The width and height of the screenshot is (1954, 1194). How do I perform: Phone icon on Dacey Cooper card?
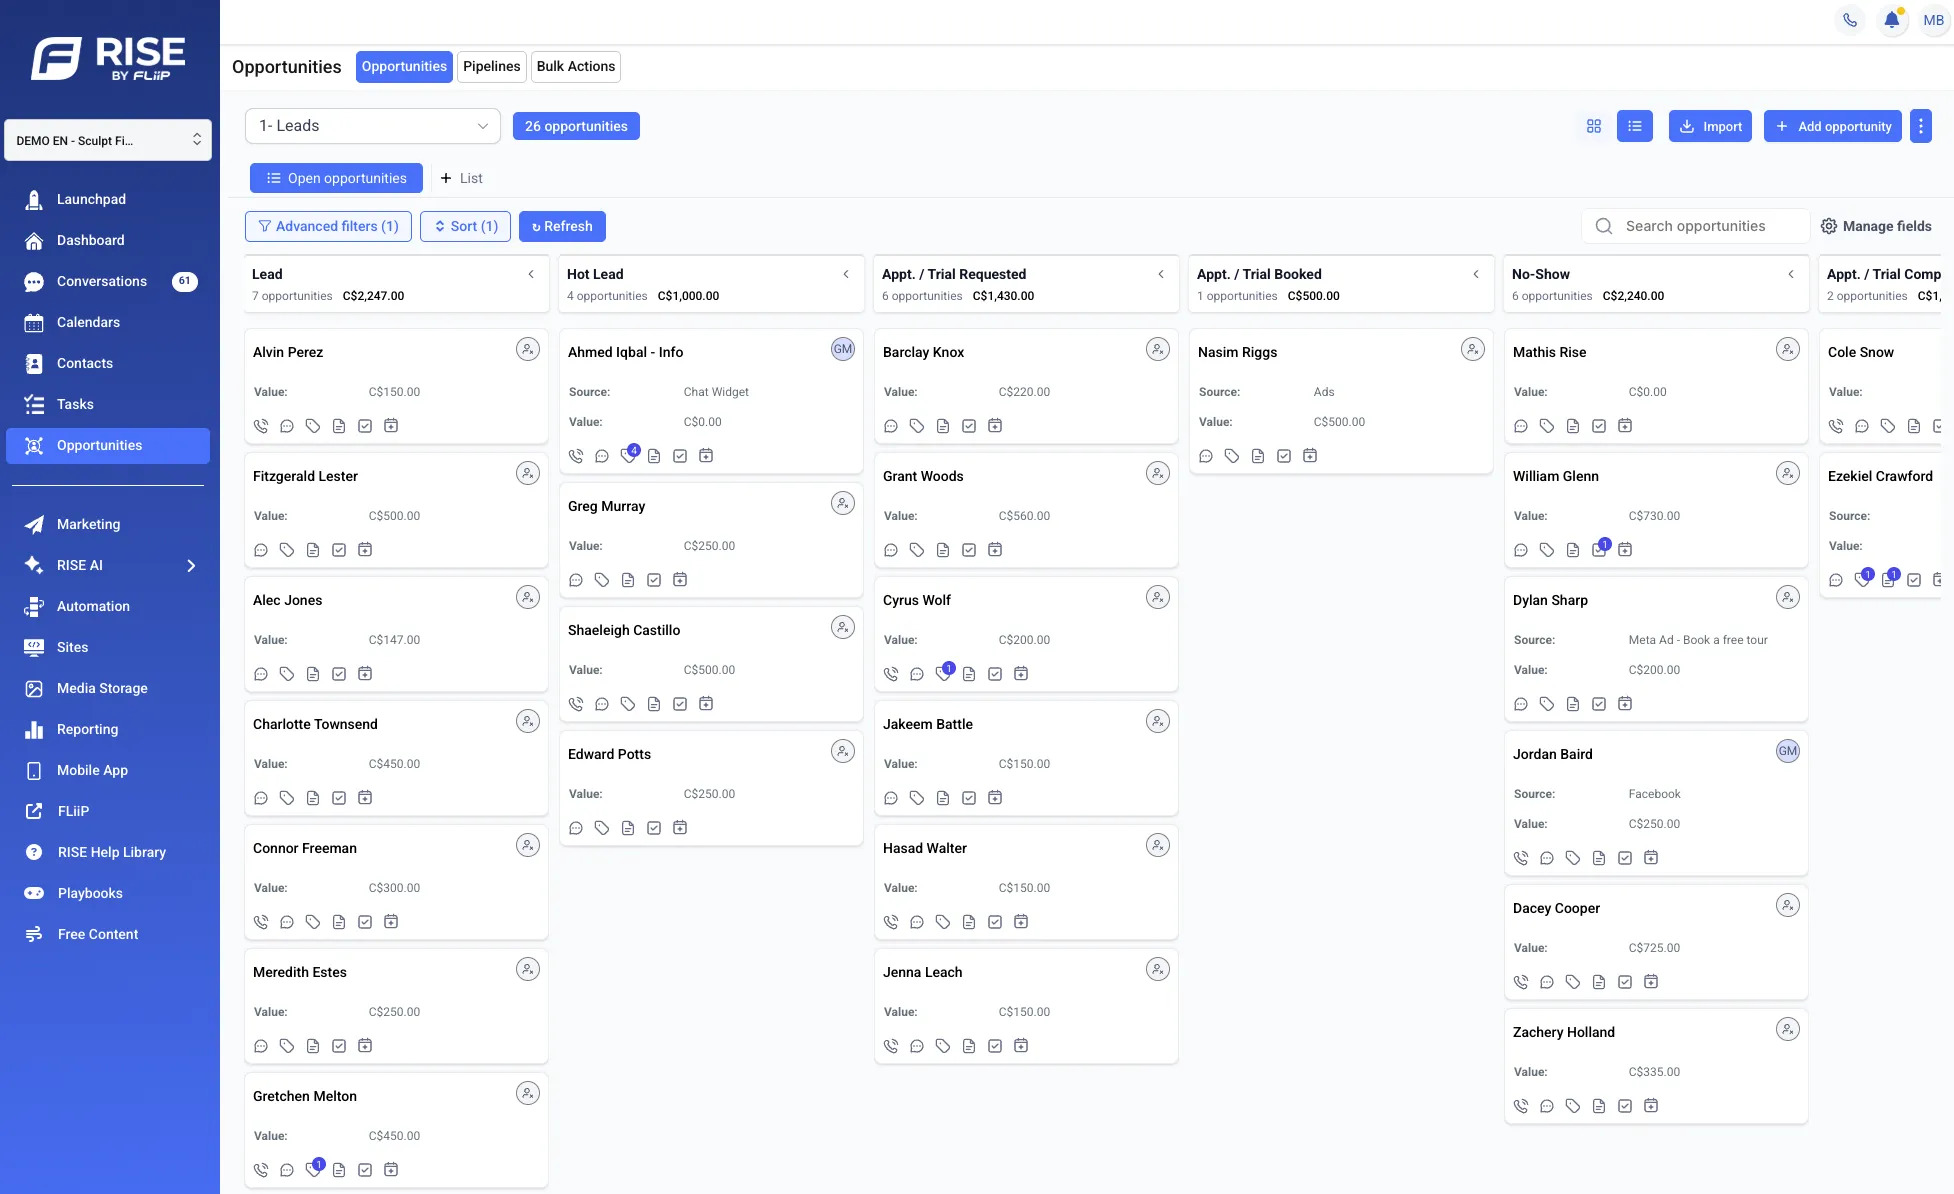coord(1521,982)
